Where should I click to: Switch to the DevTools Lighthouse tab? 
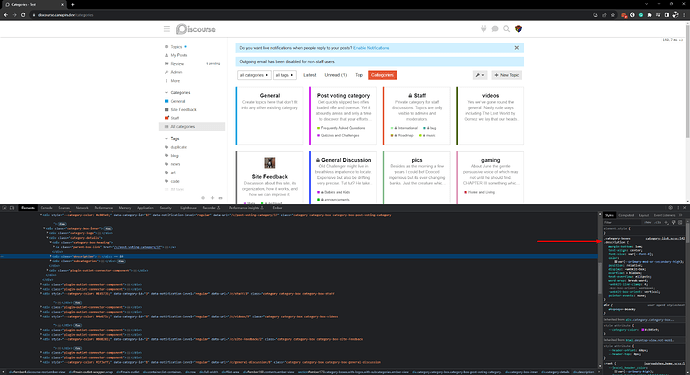point(188,208)
